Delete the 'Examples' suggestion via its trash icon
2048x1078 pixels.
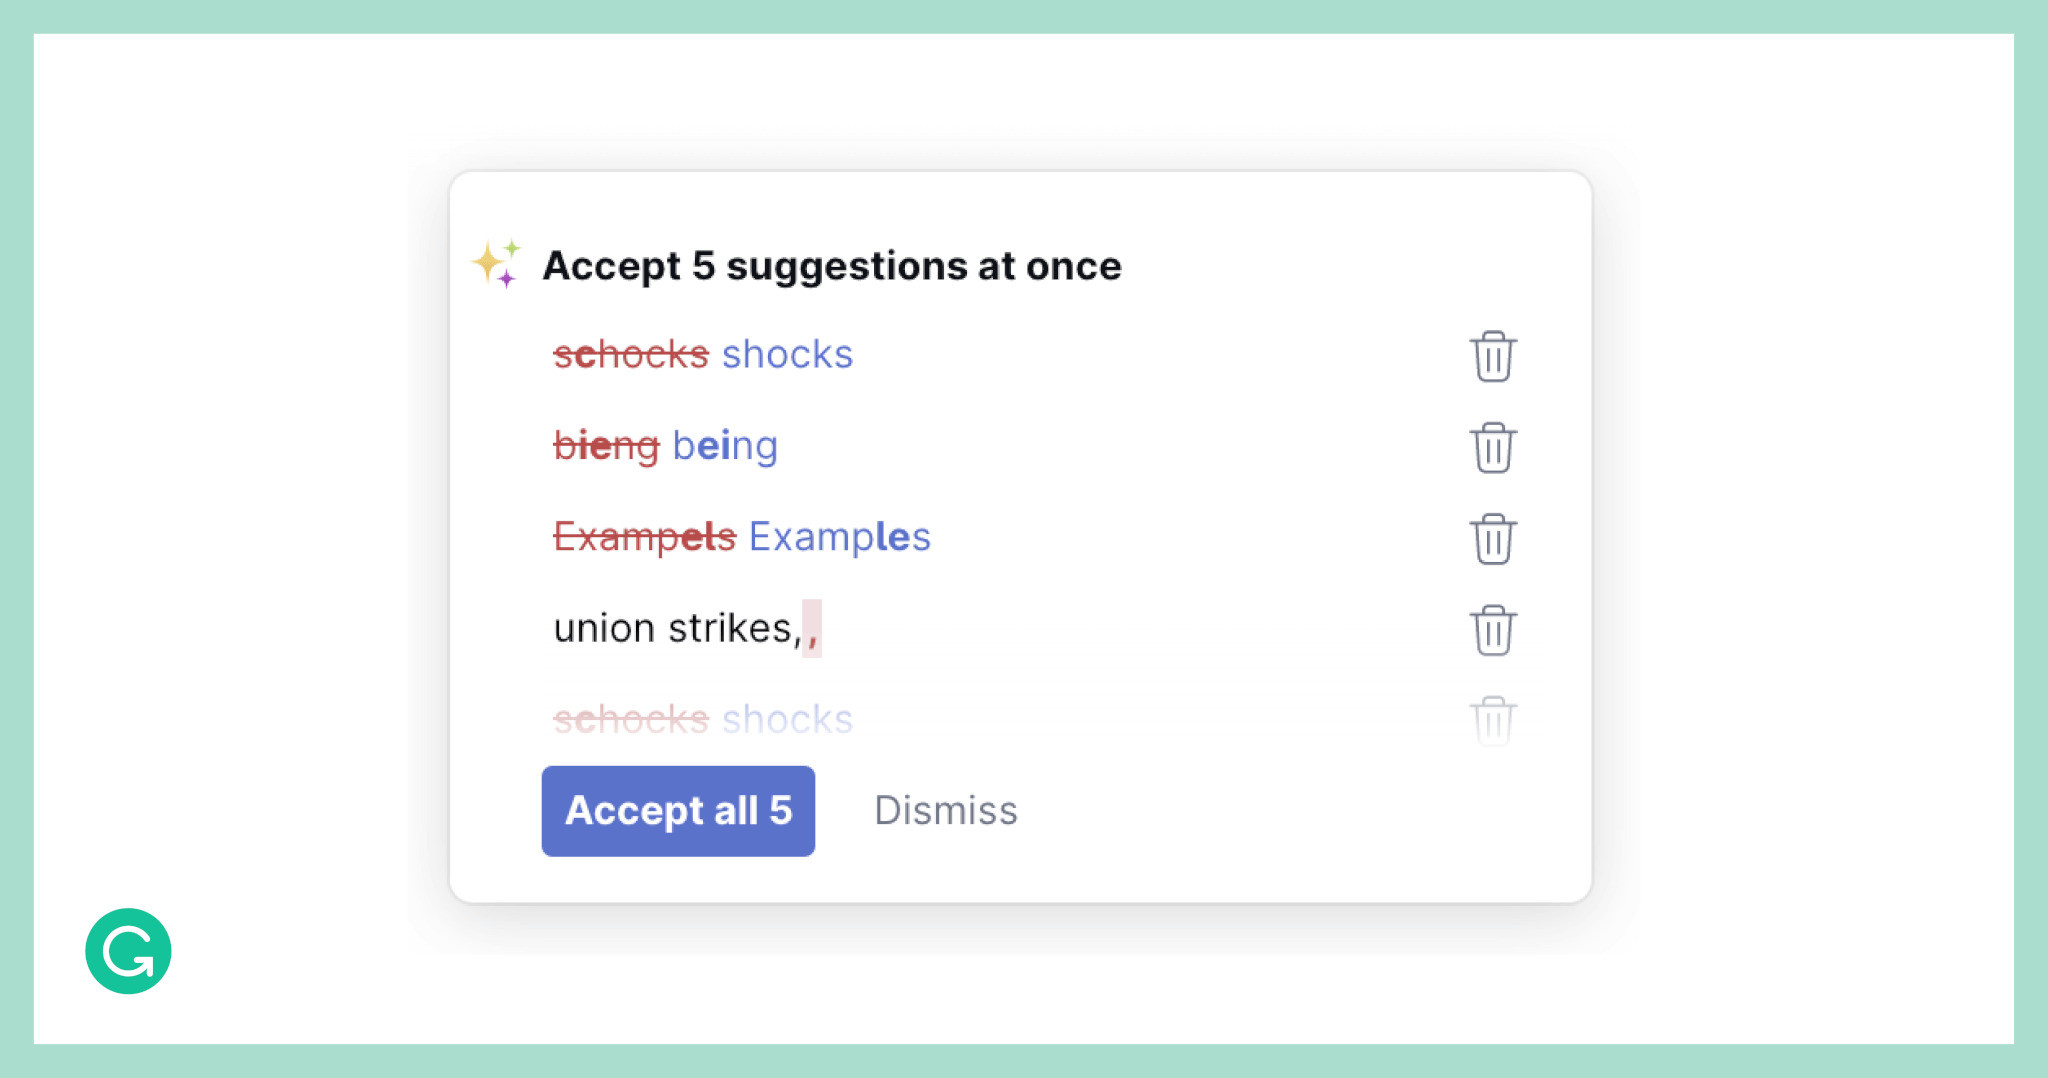coord(1494,538)
